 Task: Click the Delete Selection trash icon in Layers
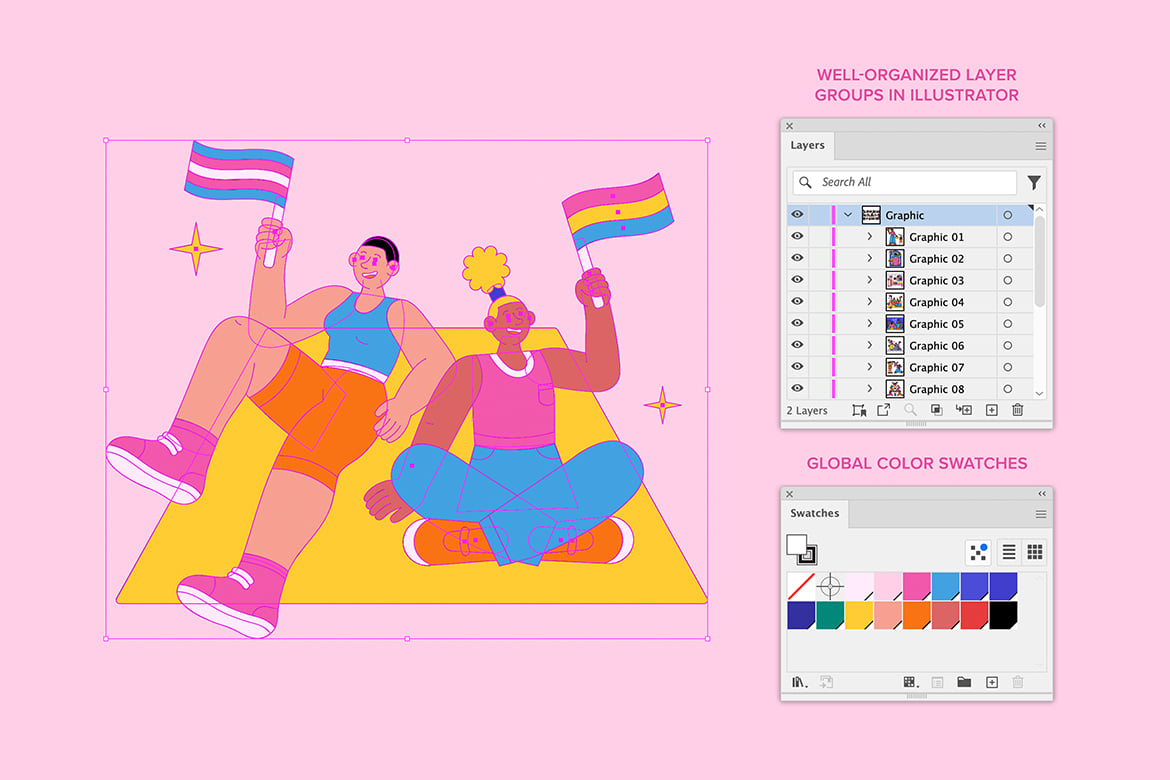tap(1017, 410)
